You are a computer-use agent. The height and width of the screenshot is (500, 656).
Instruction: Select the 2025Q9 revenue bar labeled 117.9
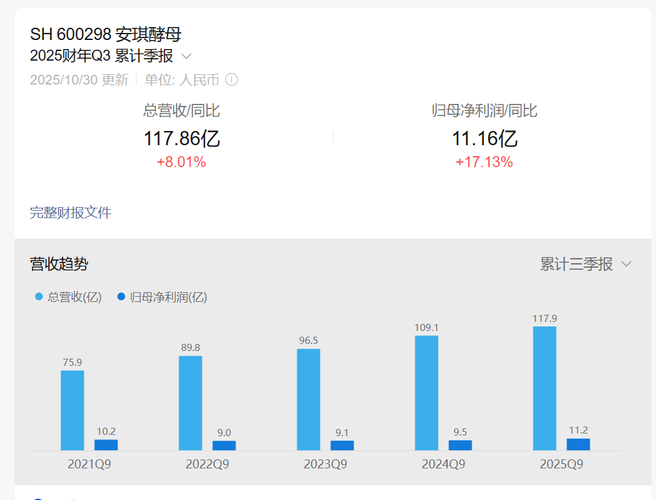tap(545, 388)
